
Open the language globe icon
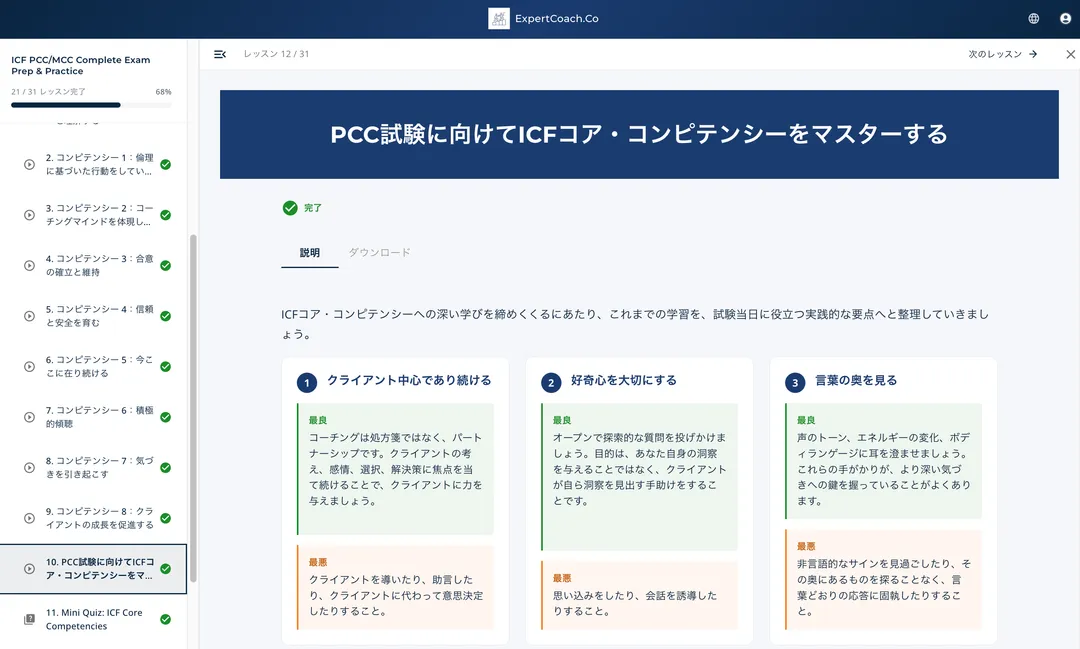[1034, 19]
